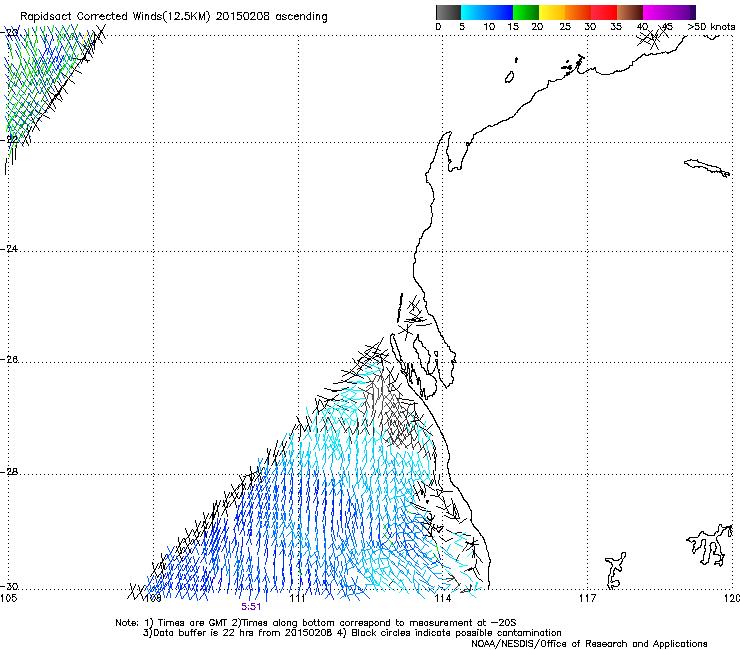740x650 pixels.
Task: Click the latitude label -26
Action: click(x=9, y=360)
